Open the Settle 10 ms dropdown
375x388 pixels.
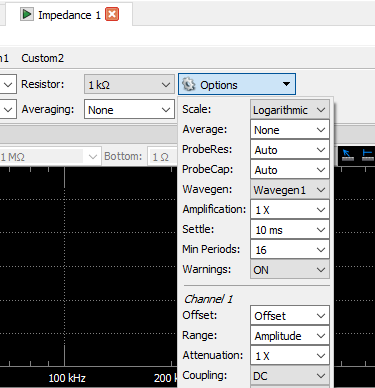[x=290, y=230]
